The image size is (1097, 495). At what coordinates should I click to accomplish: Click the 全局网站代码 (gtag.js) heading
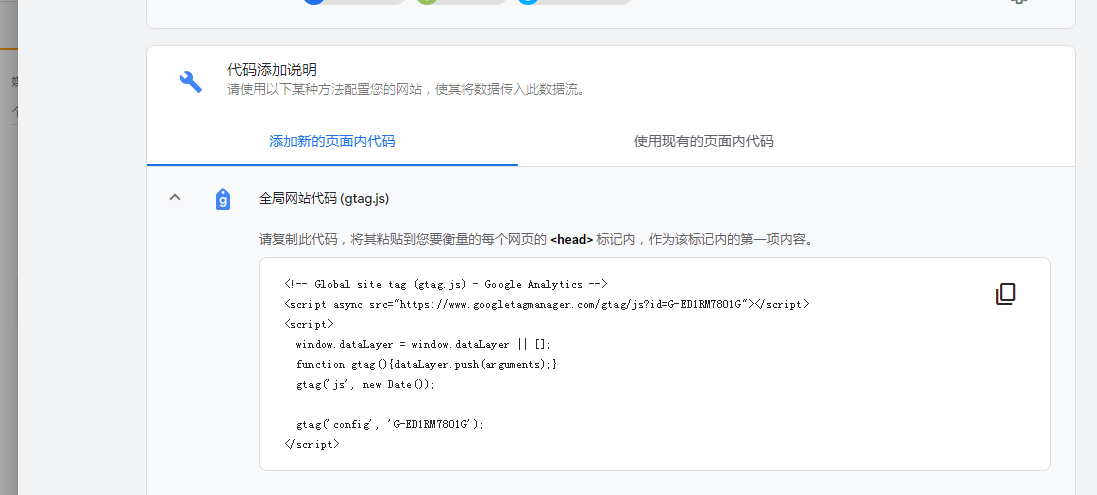[x=324, y=199]
